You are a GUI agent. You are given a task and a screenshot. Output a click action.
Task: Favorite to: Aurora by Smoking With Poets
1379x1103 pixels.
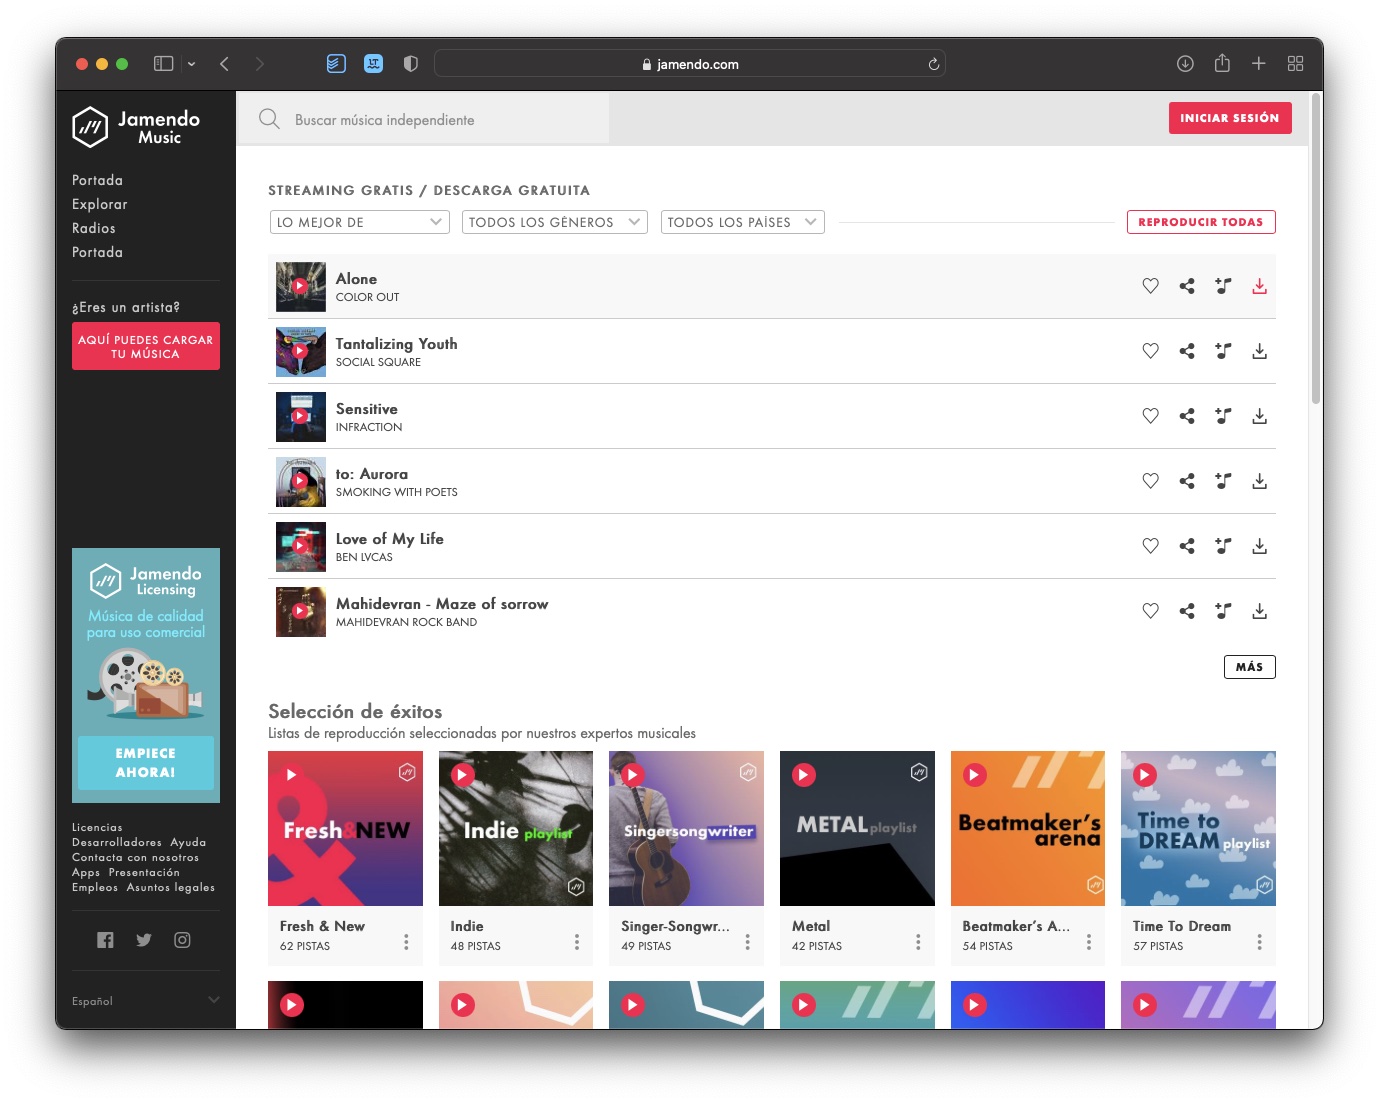(1150, 481)
